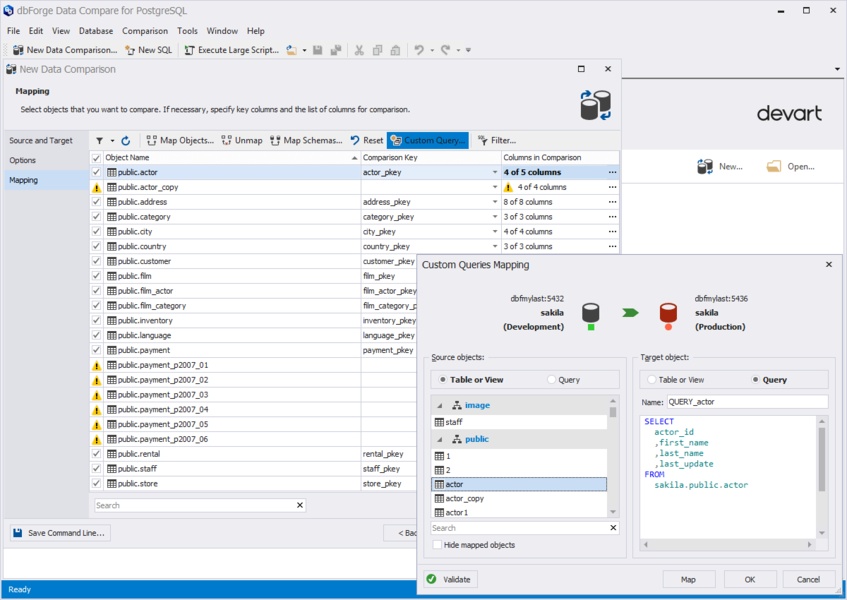Uncheck the public.address object checkbox
The image size is (847, 600).
(x=96, y=202)
